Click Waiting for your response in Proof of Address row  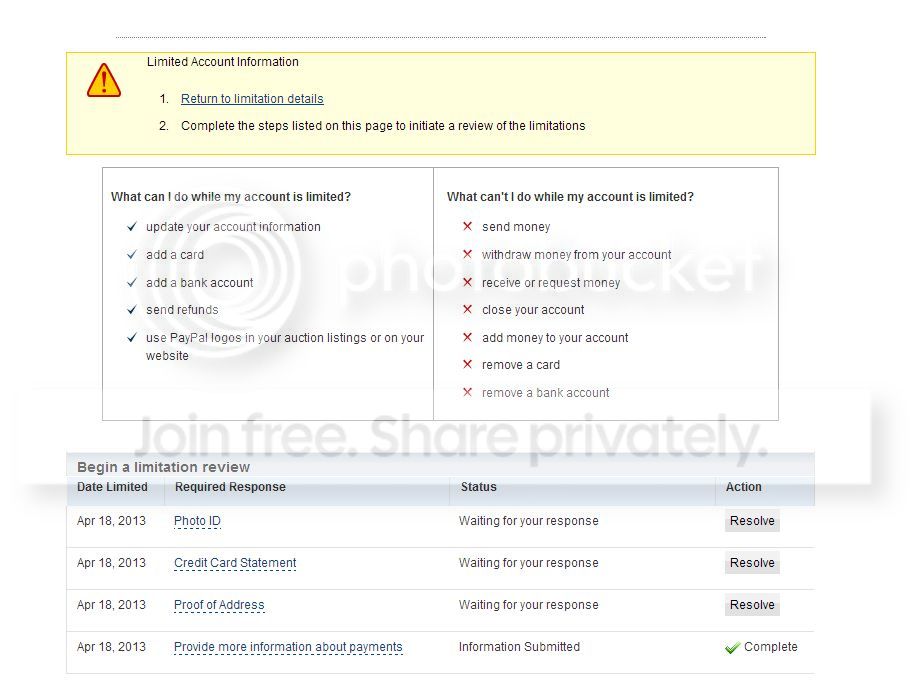click(x=529, y=605)
